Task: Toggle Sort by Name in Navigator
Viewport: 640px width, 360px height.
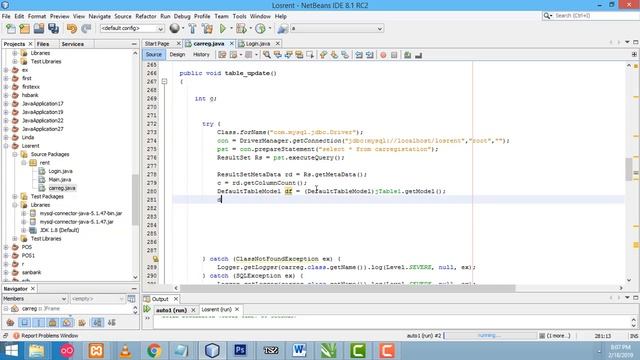Action: coord(97,323)
